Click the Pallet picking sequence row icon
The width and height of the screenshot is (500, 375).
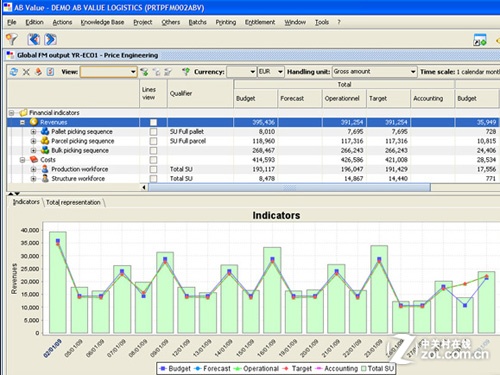pyautogui.click(x=45, y=131)
